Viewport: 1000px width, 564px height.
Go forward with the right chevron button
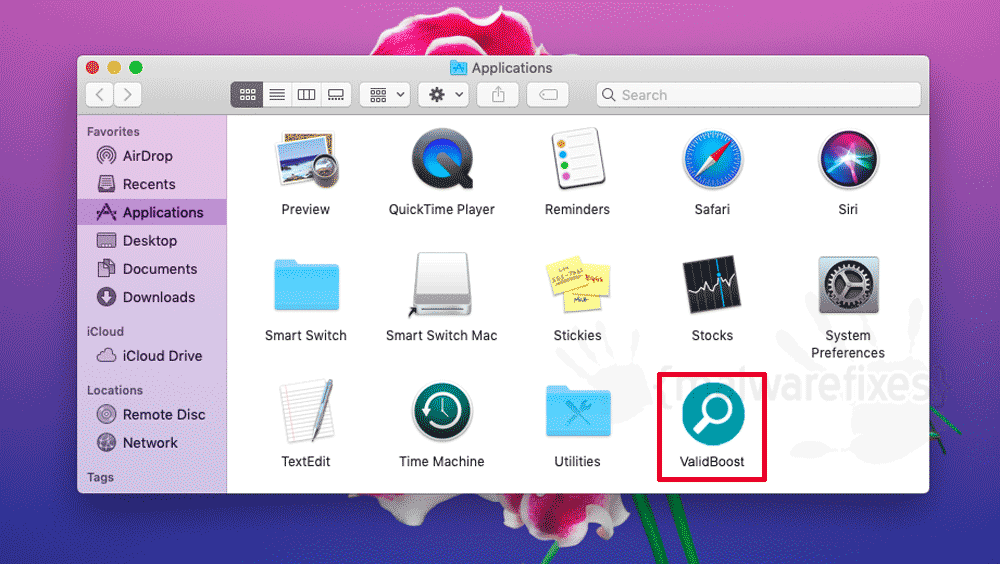pyautogui.click(x=128, y=95)
